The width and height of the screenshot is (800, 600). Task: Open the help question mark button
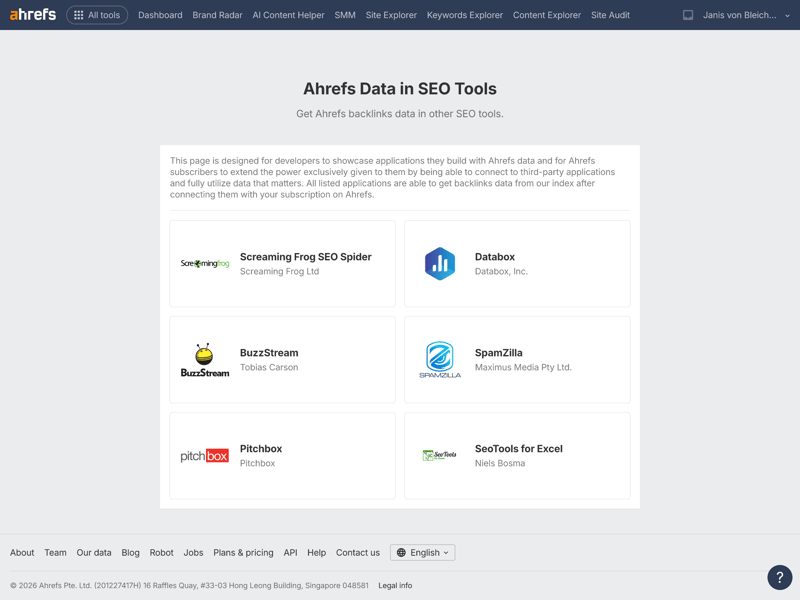[x=779, y=577]
